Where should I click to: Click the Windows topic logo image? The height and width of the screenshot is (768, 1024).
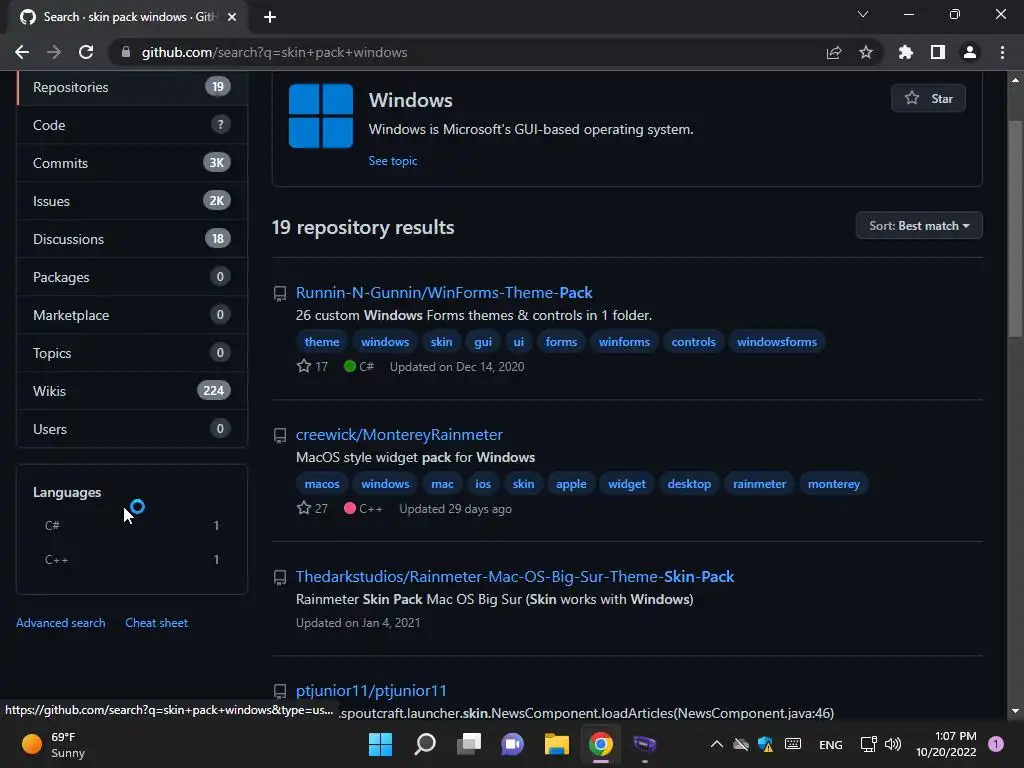(x=321, y=116)
